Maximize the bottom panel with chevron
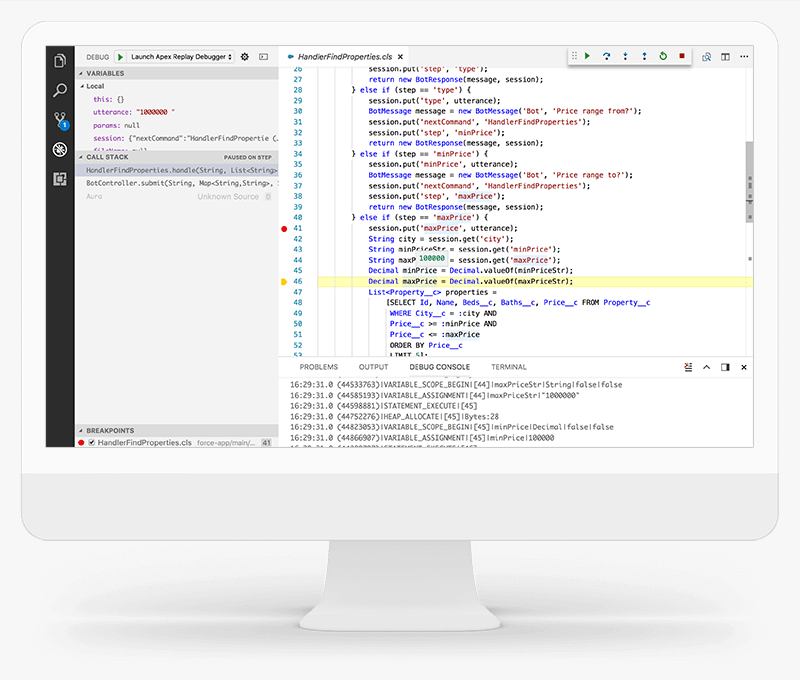Image resolution: width=800 pixels, height=680 pixels. [707, 367]
